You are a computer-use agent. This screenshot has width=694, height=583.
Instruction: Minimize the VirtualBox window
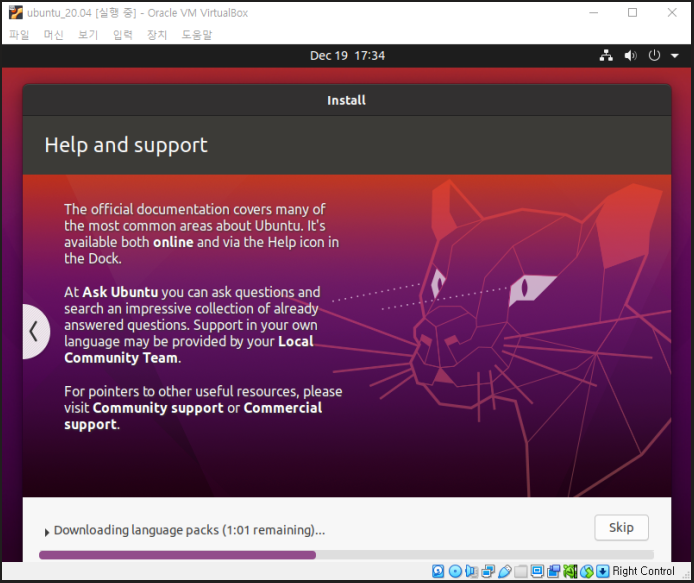coord(594,12)
